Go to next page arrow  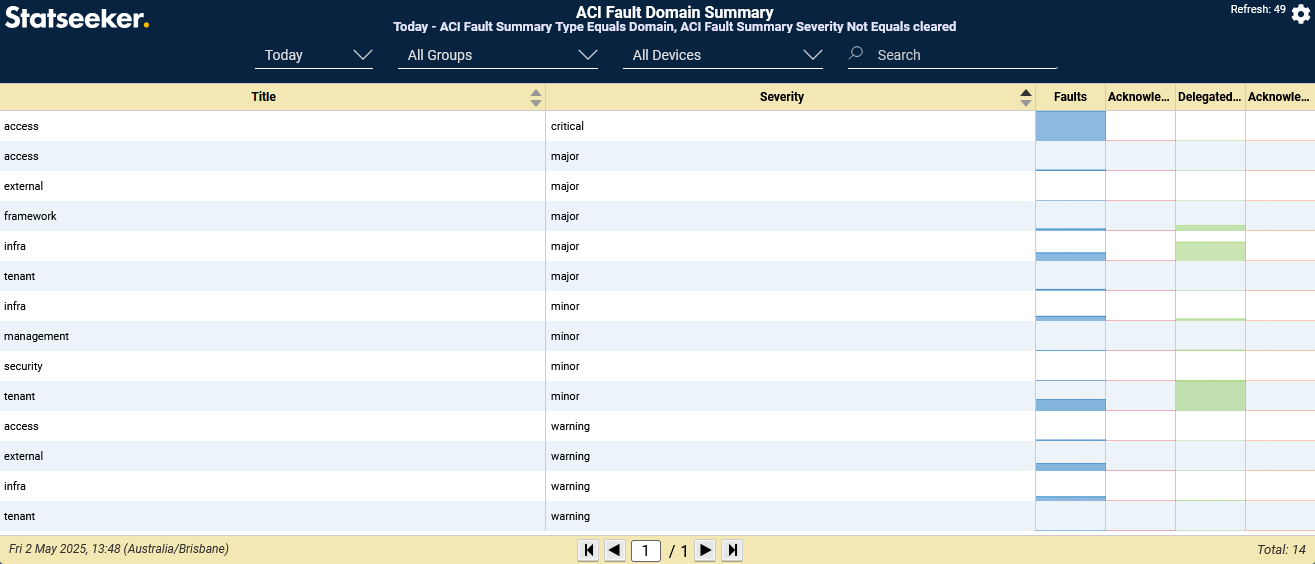click(x=705, y=550)
